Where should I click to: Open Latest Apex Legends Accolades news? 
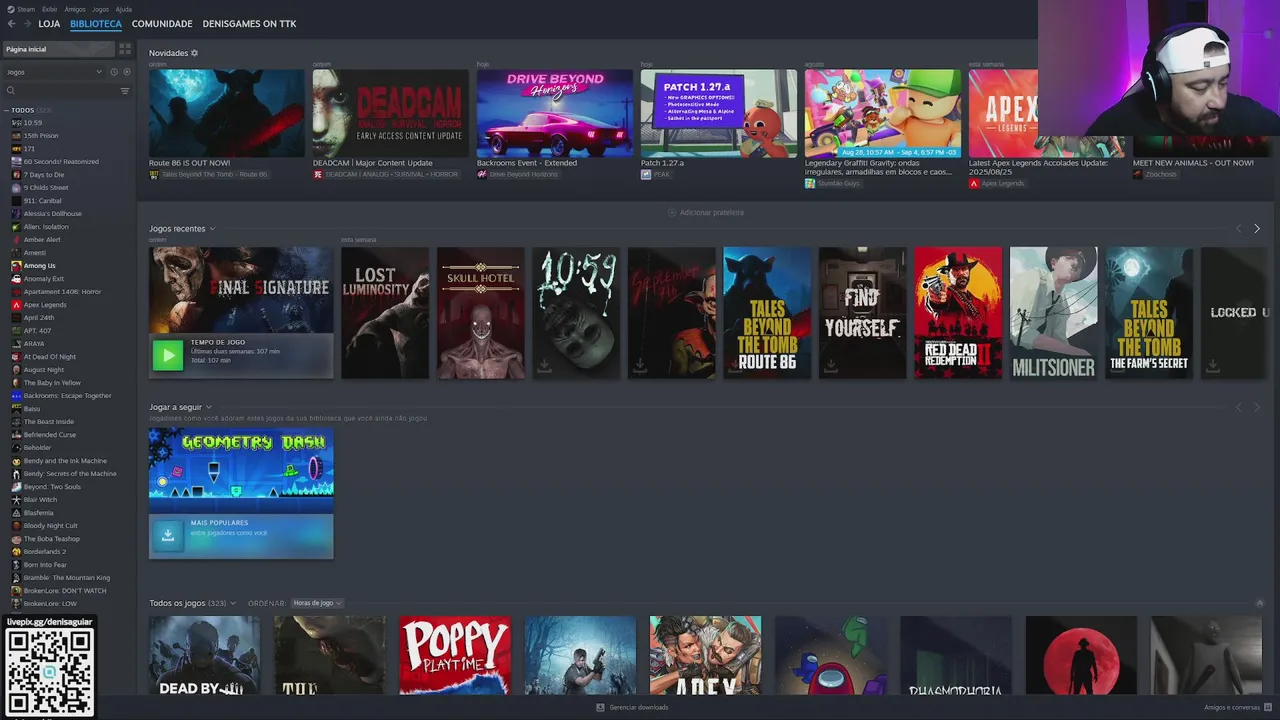(1047, 113)
